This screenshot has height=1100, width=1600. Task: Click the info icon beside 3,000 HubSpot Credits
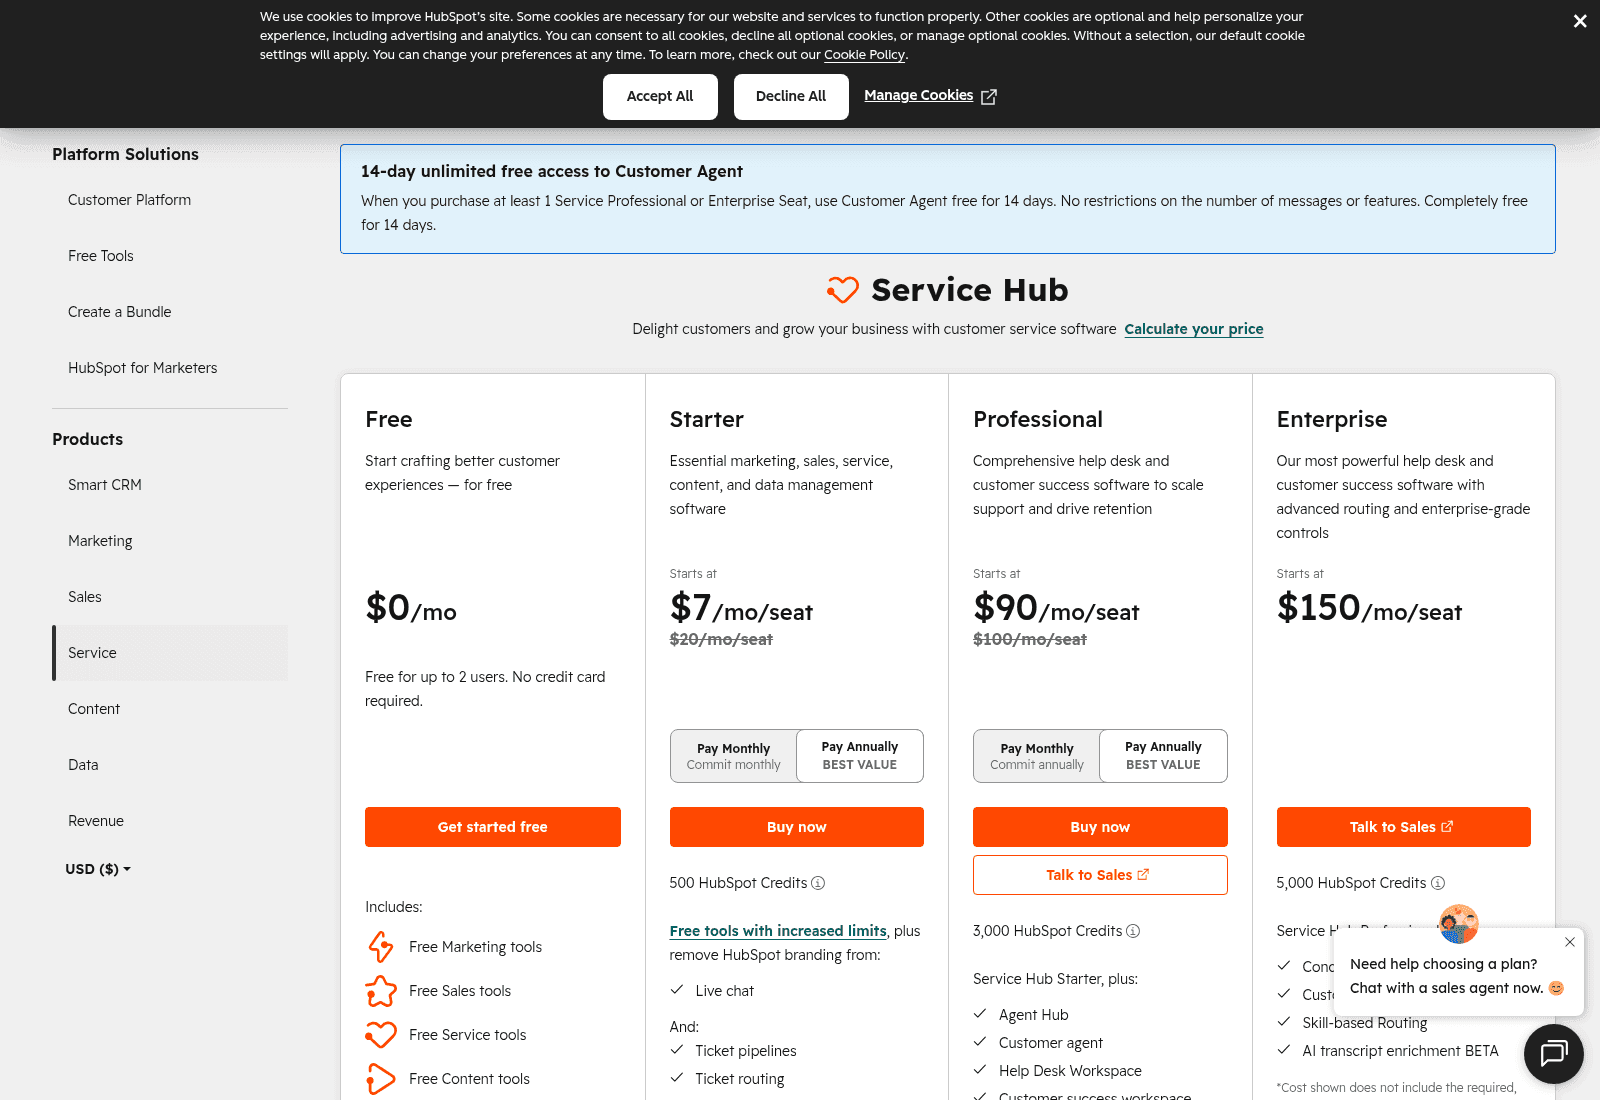click(x=1133, y=931)
